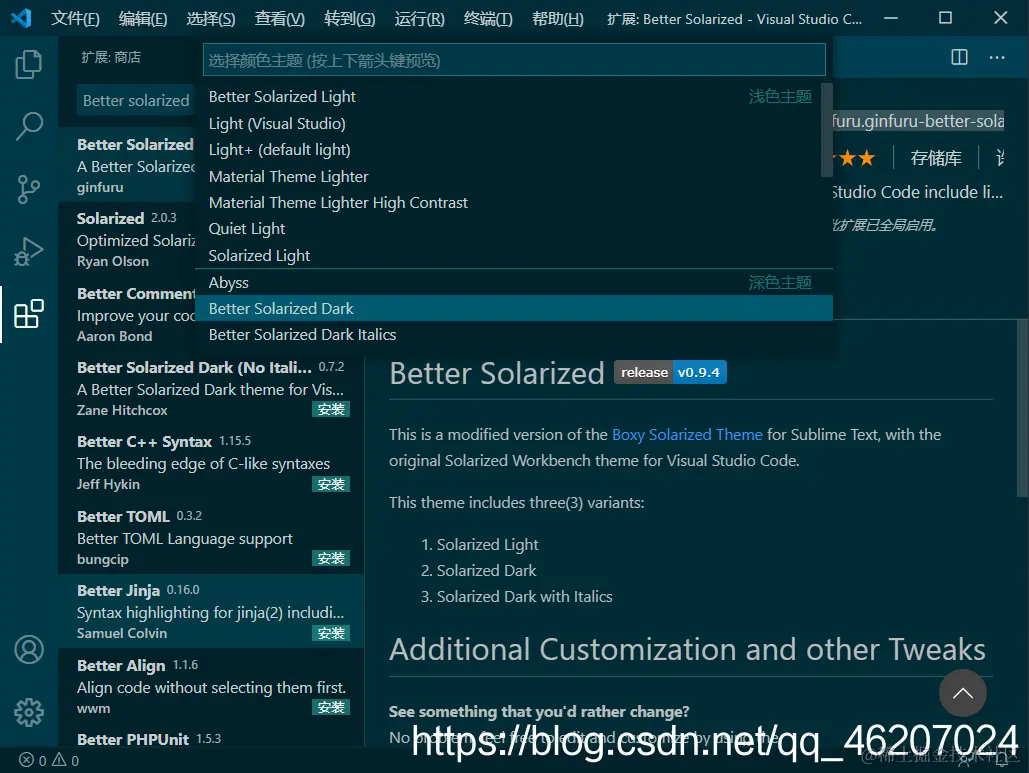This screenshot has height=773, width=1029.
Task: Open the Extensions view icon
Action: (x=28, y=314)
